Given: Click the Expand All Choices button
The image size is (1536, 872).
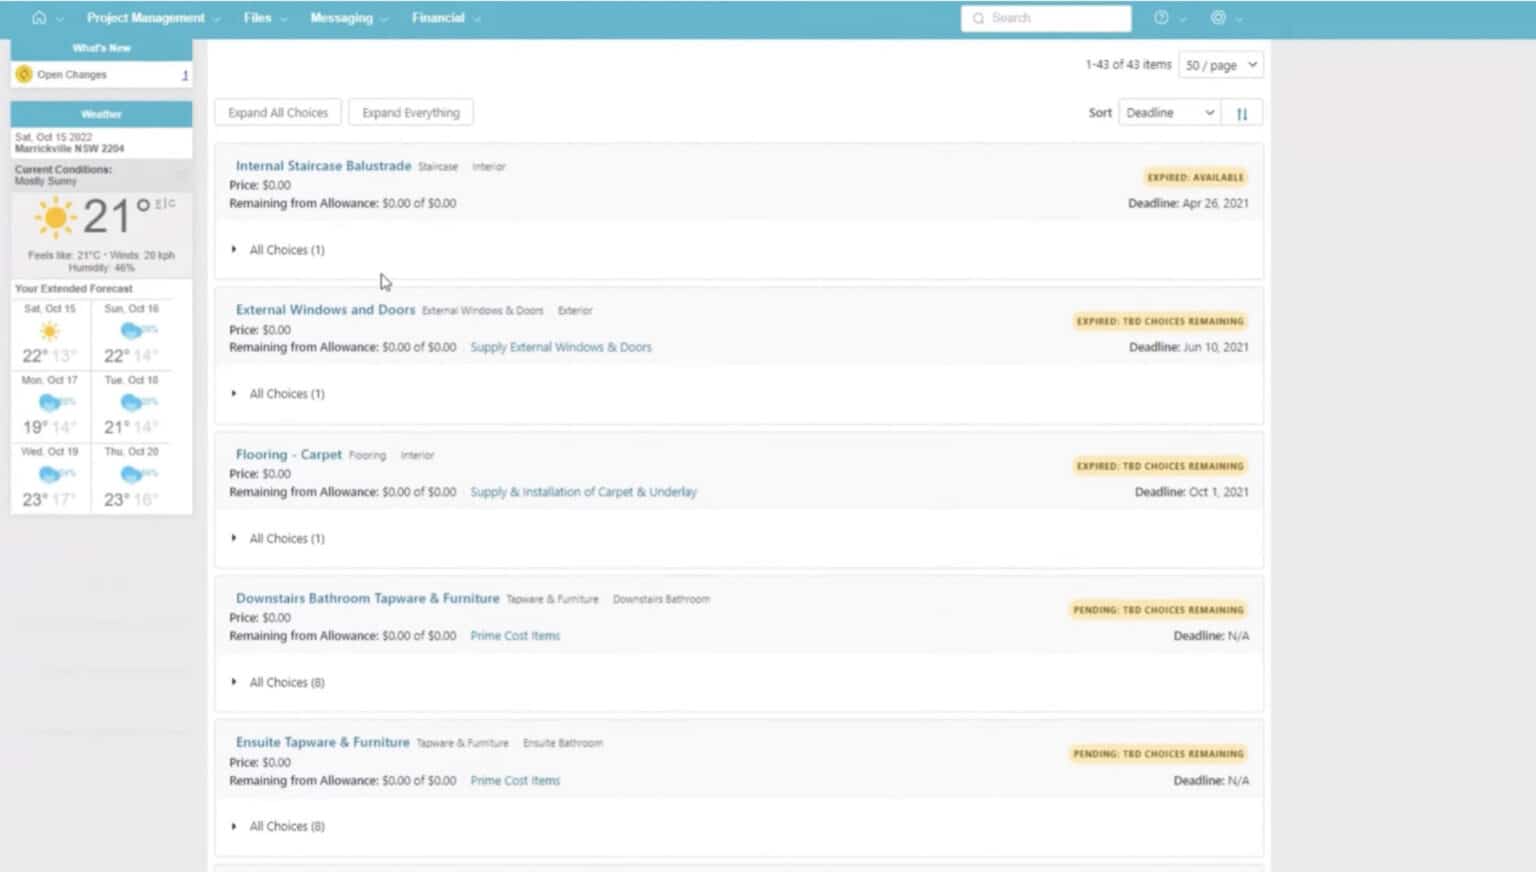Looking at the screenshot, I should [278, 113].
